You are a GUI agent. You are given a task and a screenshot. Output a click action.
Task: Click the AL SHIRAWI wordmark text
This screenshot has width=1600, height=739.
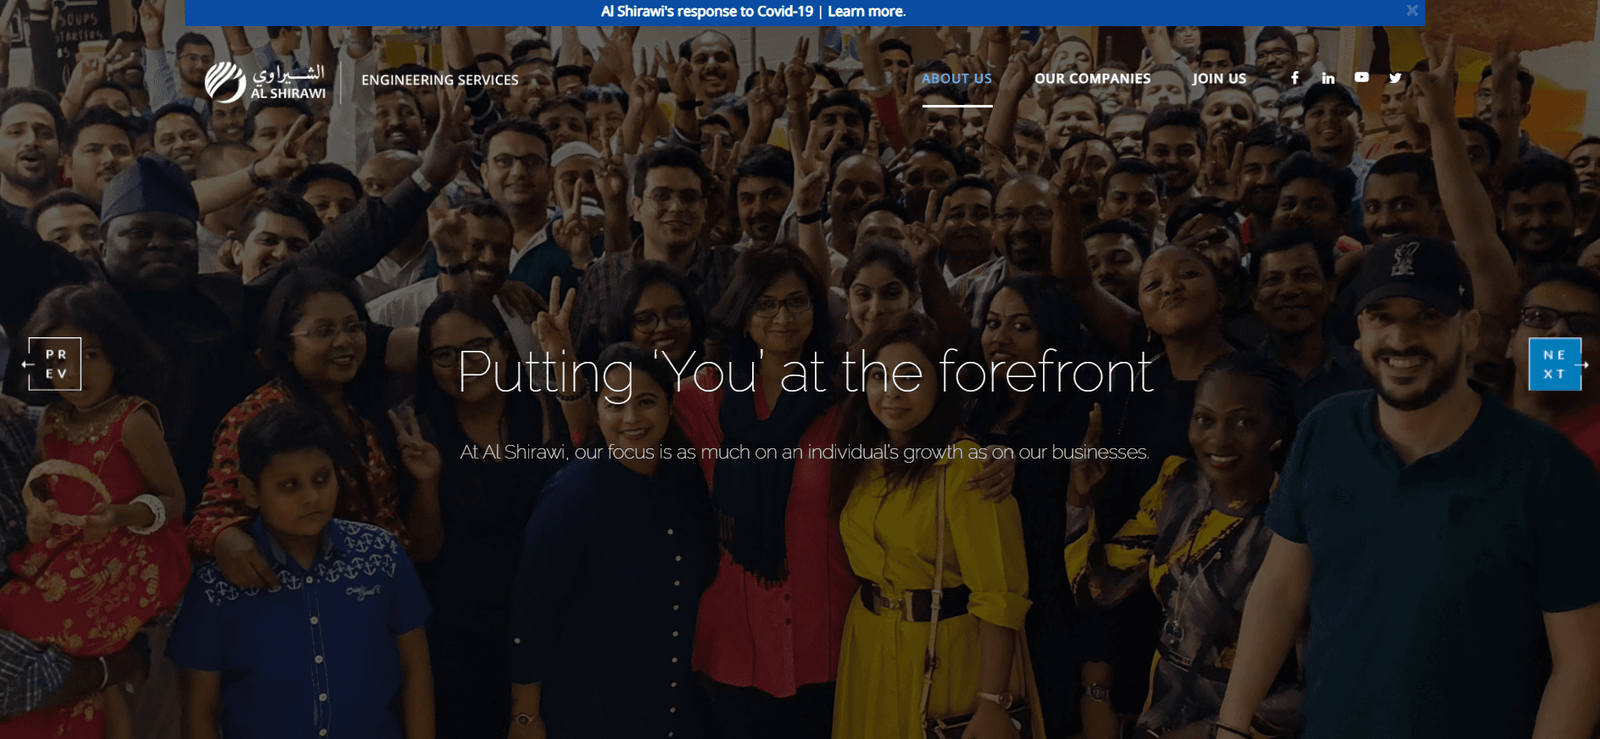pyautogui.click(x=288, y=93)
